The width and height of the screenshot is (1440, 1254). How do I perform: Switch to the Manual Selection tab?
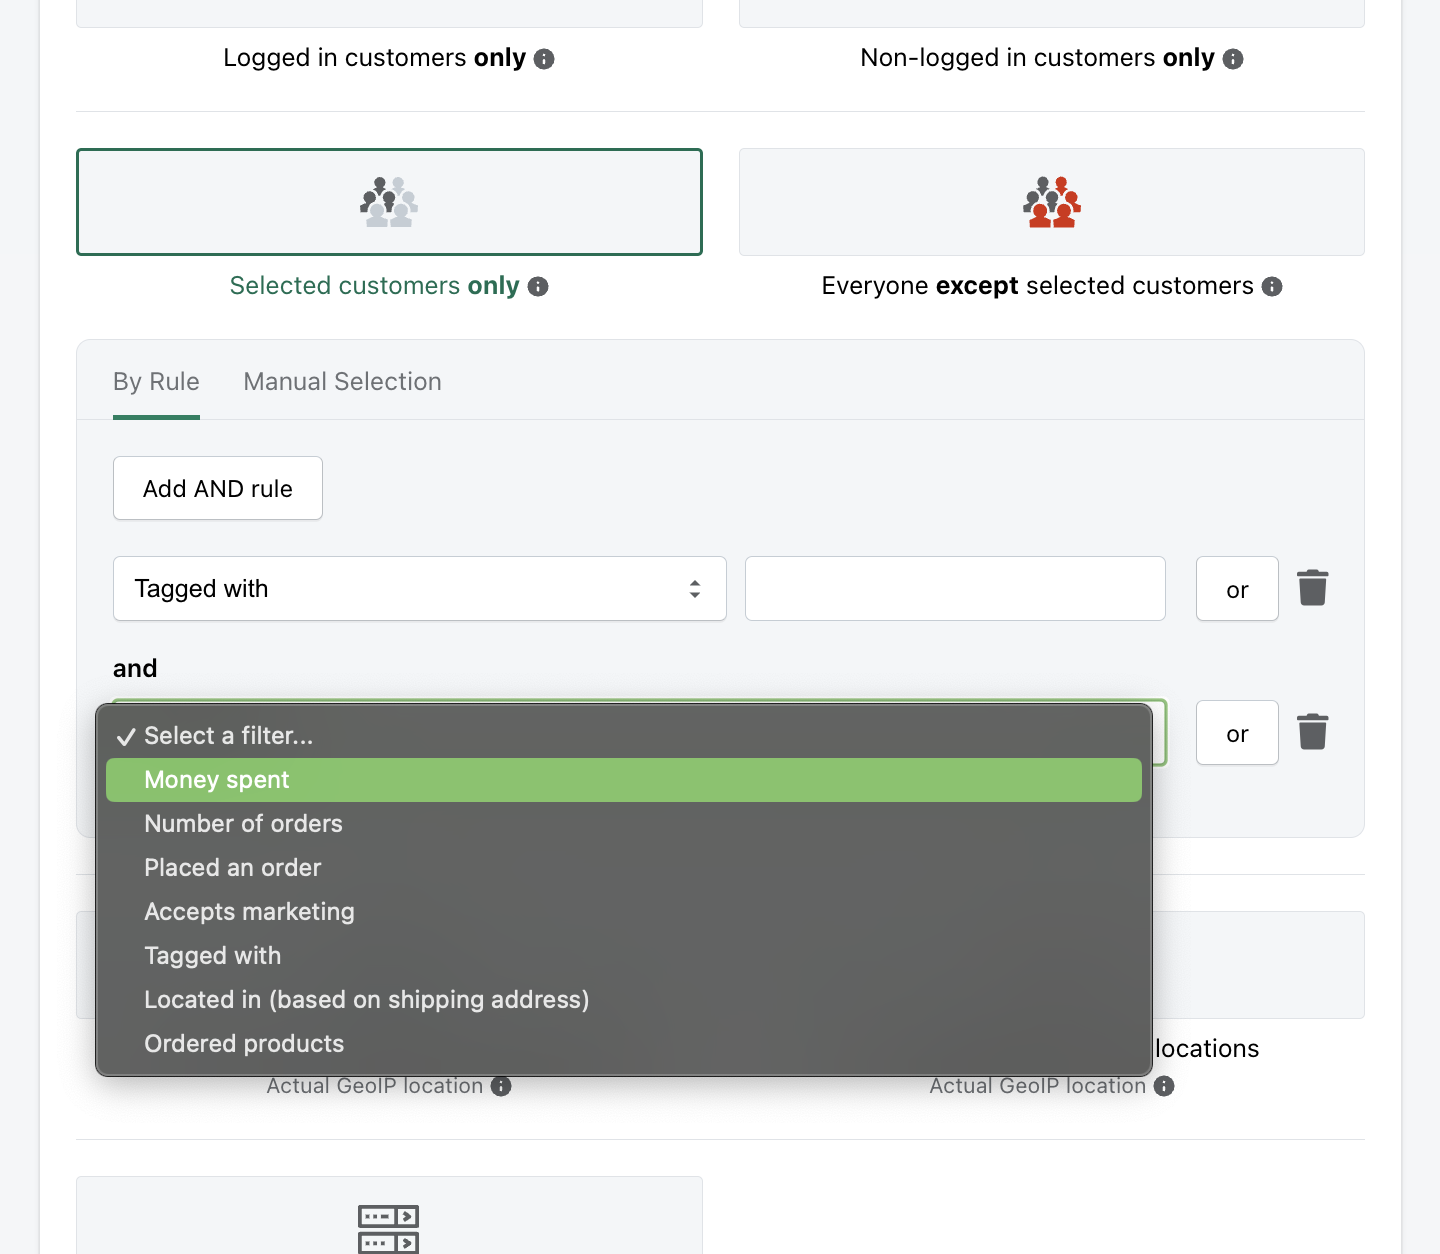pyautogui.click(x=343, y=382)
